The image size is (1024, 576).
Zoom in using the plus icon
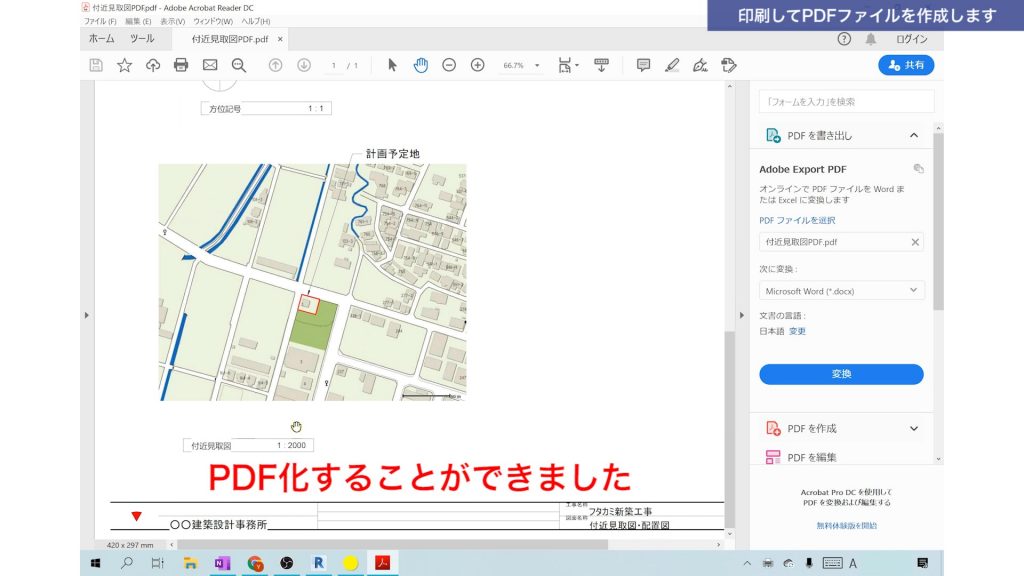point(477,65)
